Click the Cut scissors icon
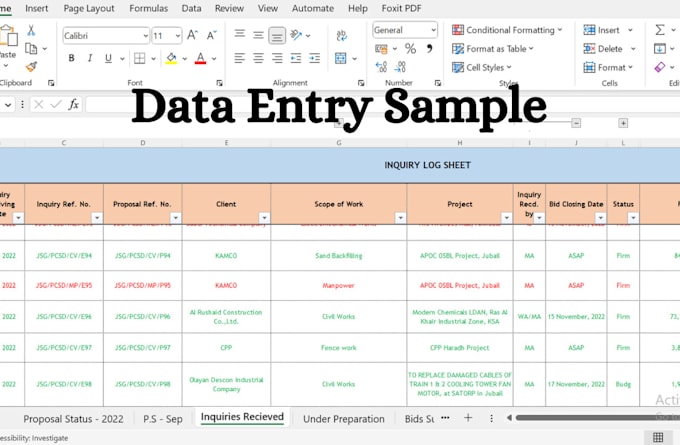Viewport: 680px width, 445px height. [31, 30]
